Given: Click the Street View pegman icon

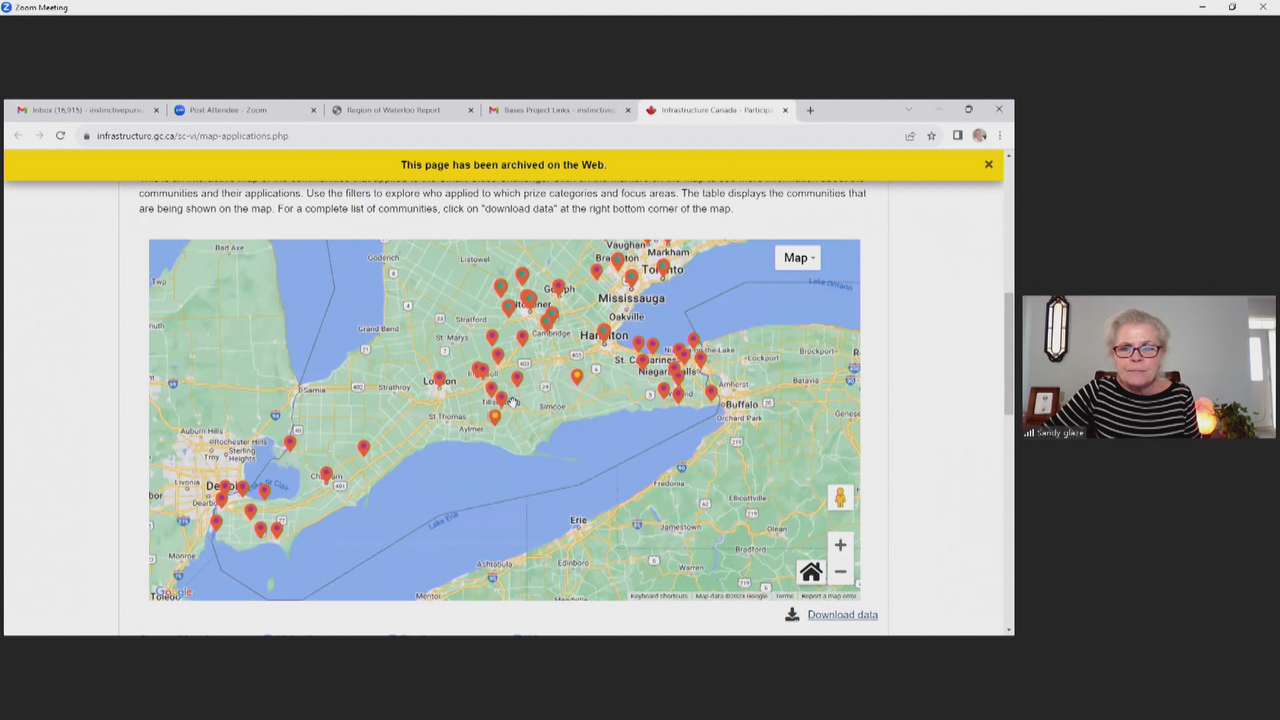Looking at the screenshot, I should coord(840,497).
